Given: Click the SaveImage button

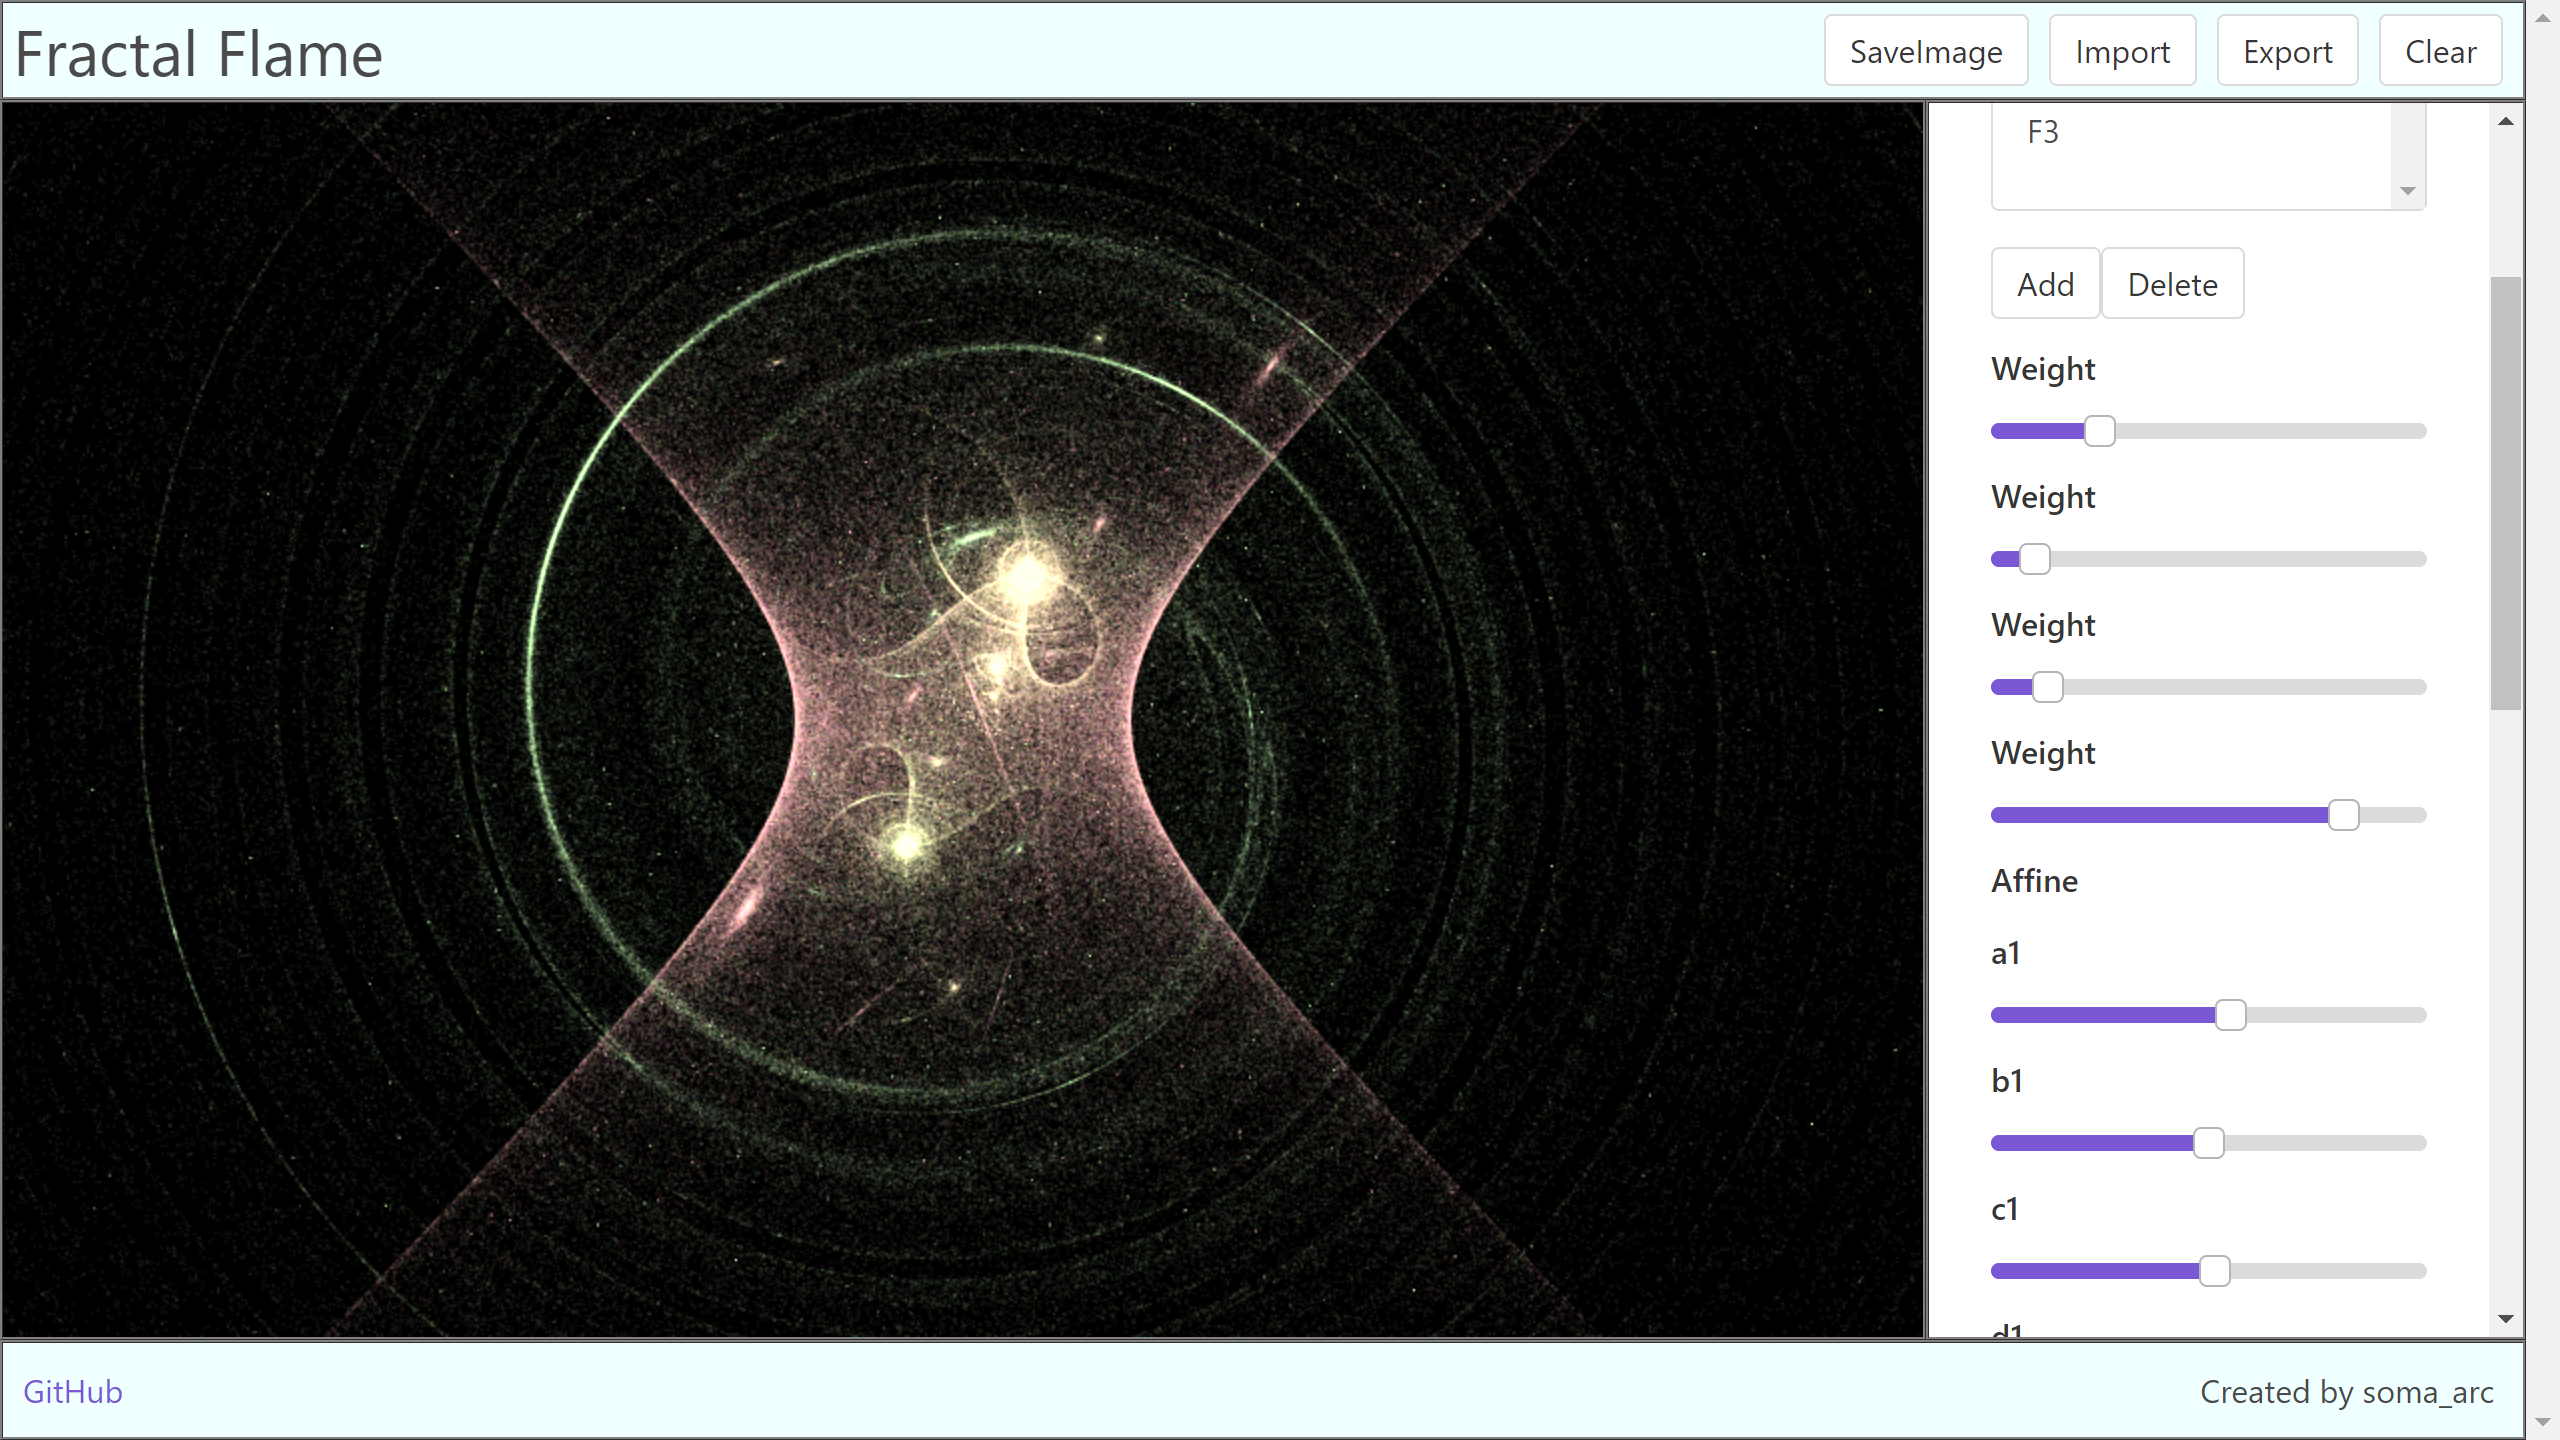Looking at the screenshot, I should 1925,53.
